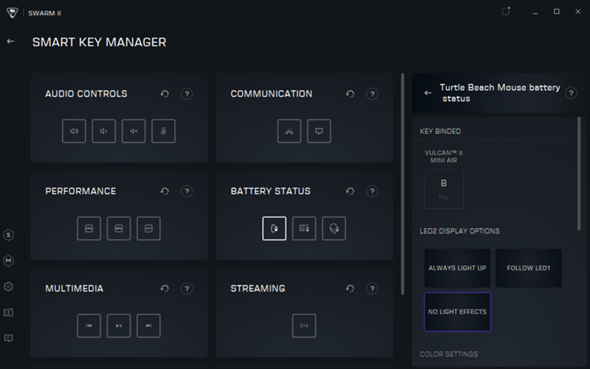Click the Turtle Beach logo in title bar
The width and height of the screenshot is (590, 369).
pos(12,13)
